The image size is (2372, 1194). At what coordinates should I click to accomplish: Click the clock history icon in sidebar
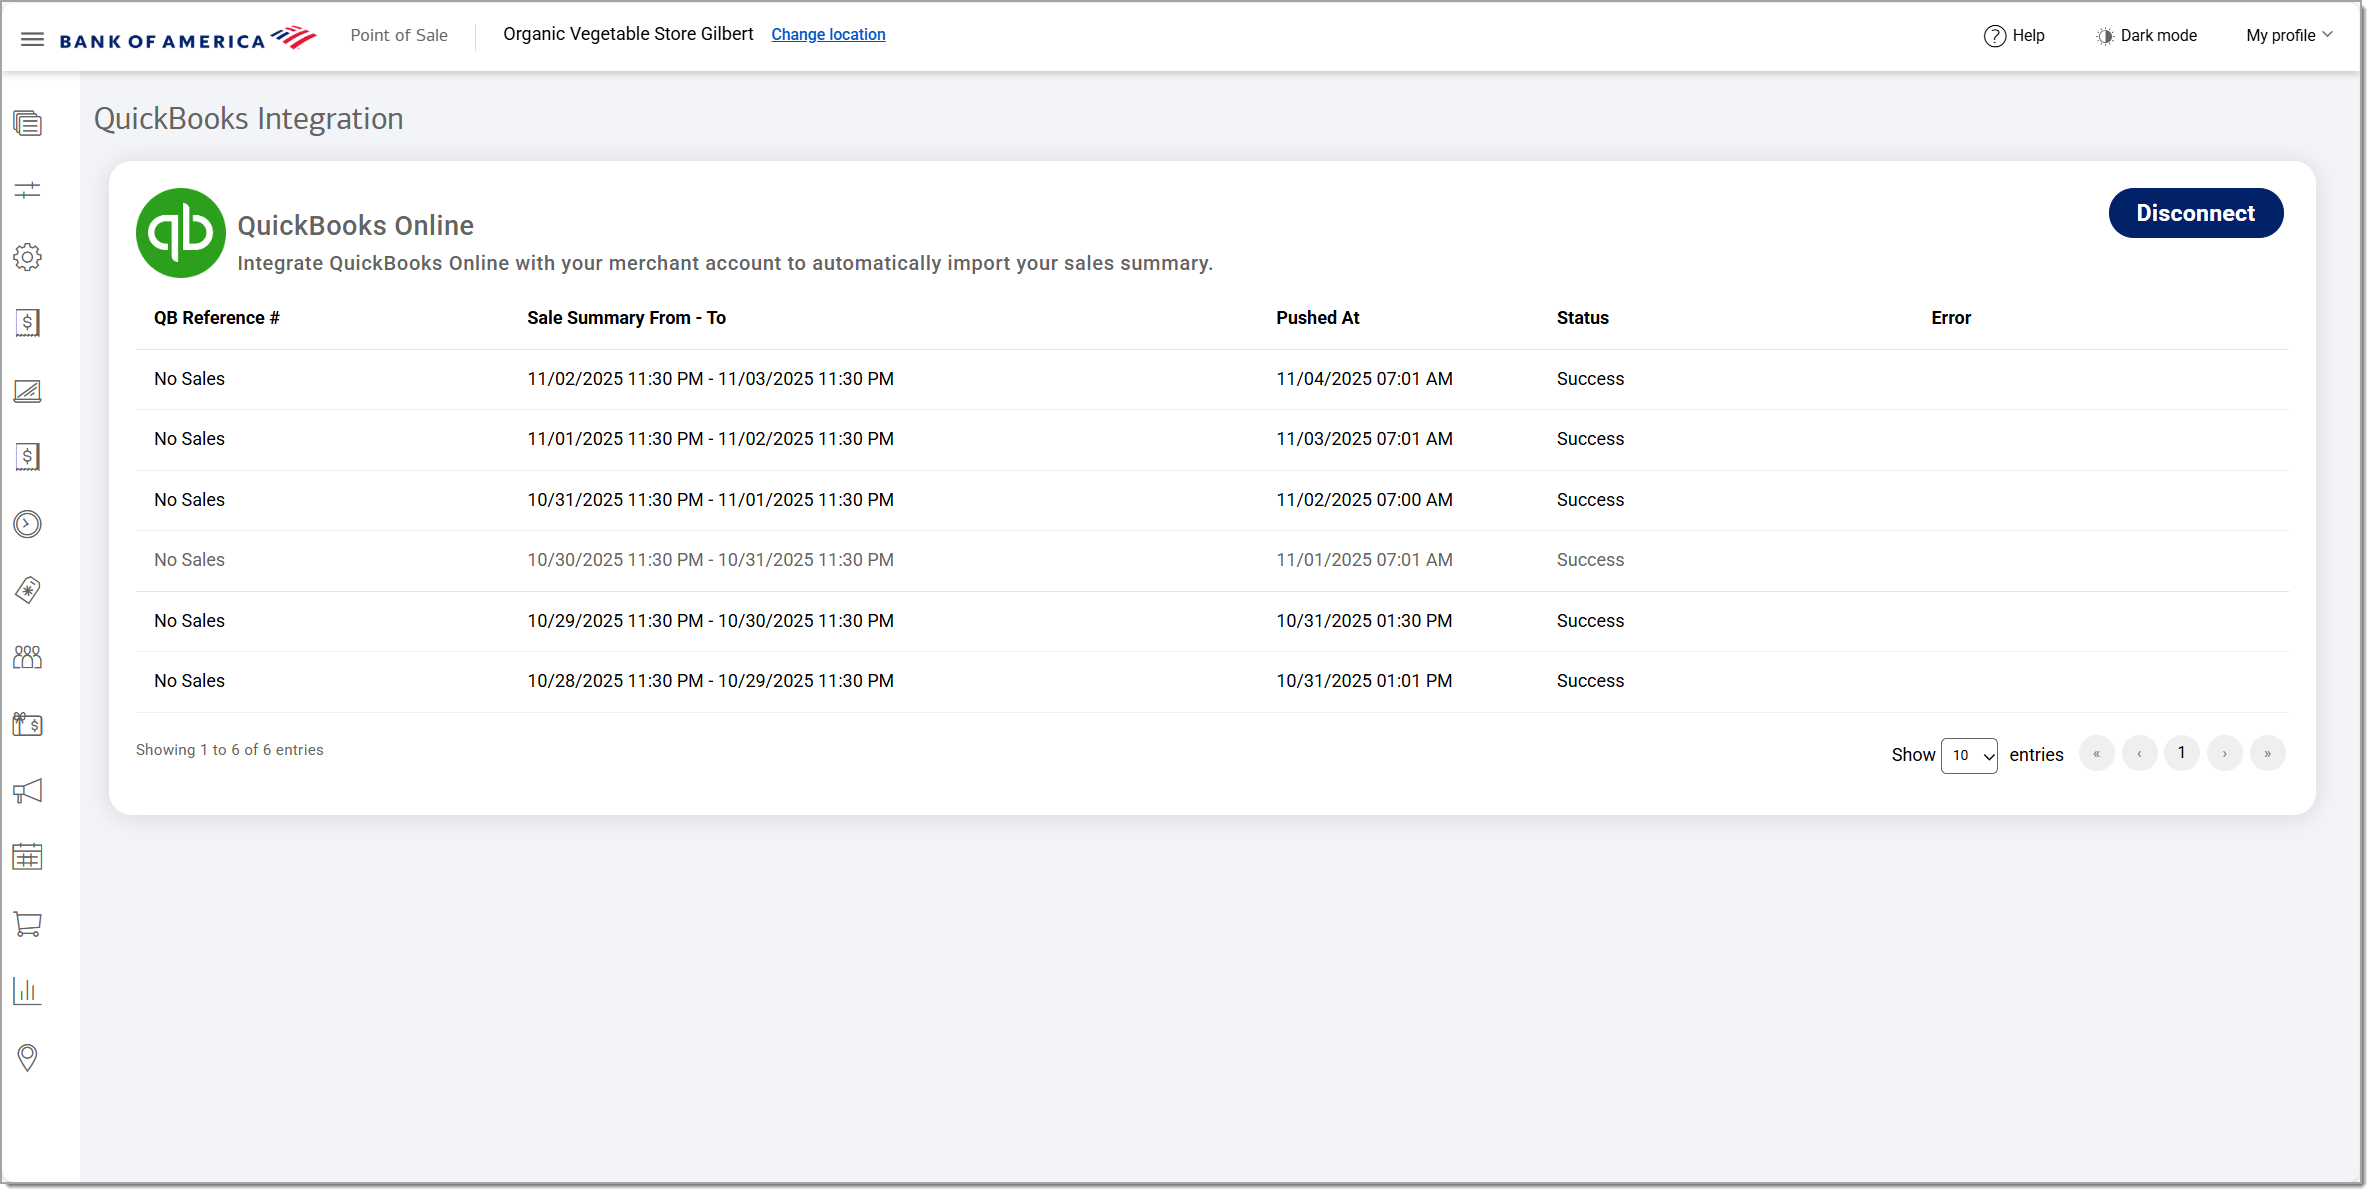(x=28, y=524)
